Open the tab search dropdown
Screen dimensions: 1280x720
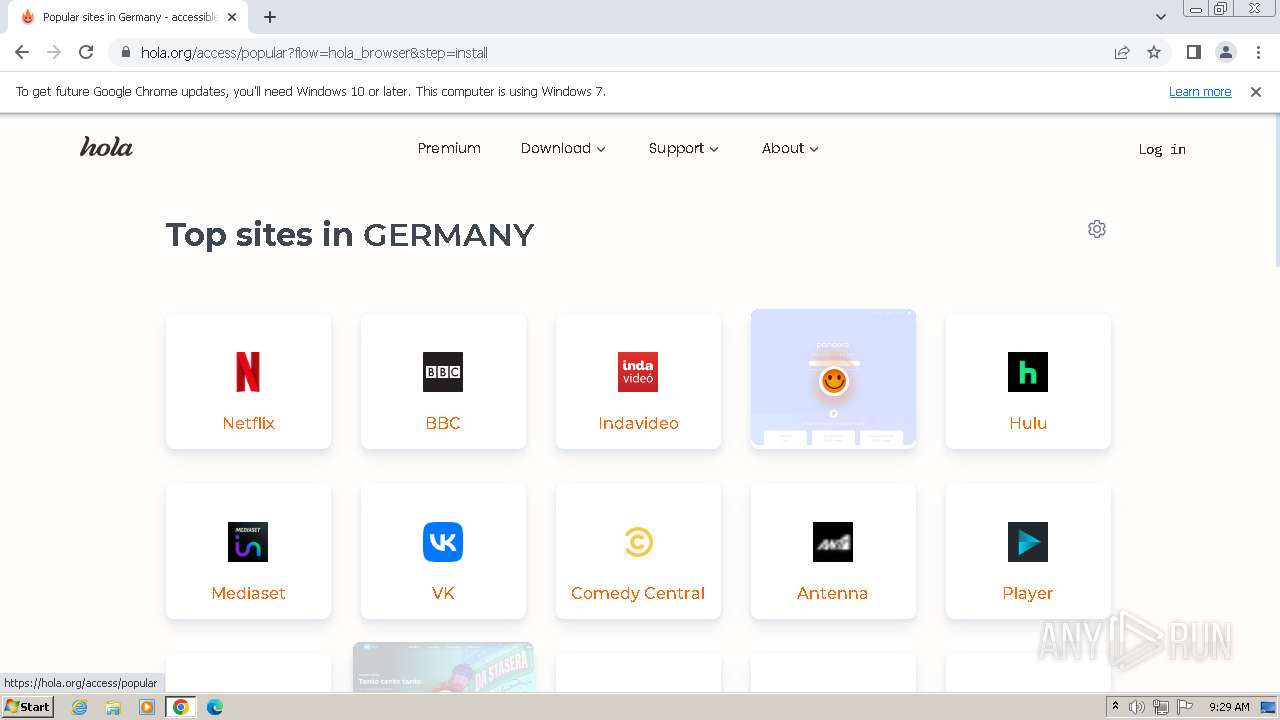pyautogui.click(x=1160, y=17)
